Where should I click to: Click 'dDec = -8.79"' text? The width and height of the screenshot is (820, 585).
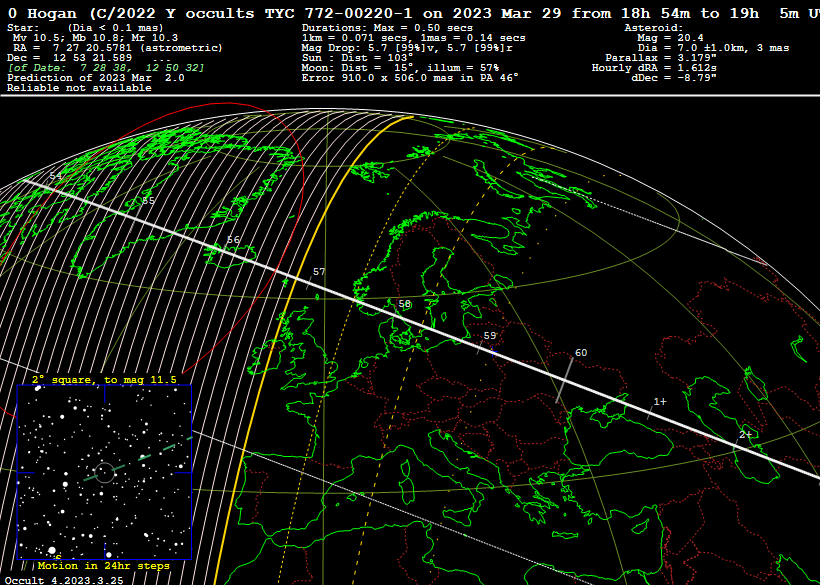tap(674, 78)
